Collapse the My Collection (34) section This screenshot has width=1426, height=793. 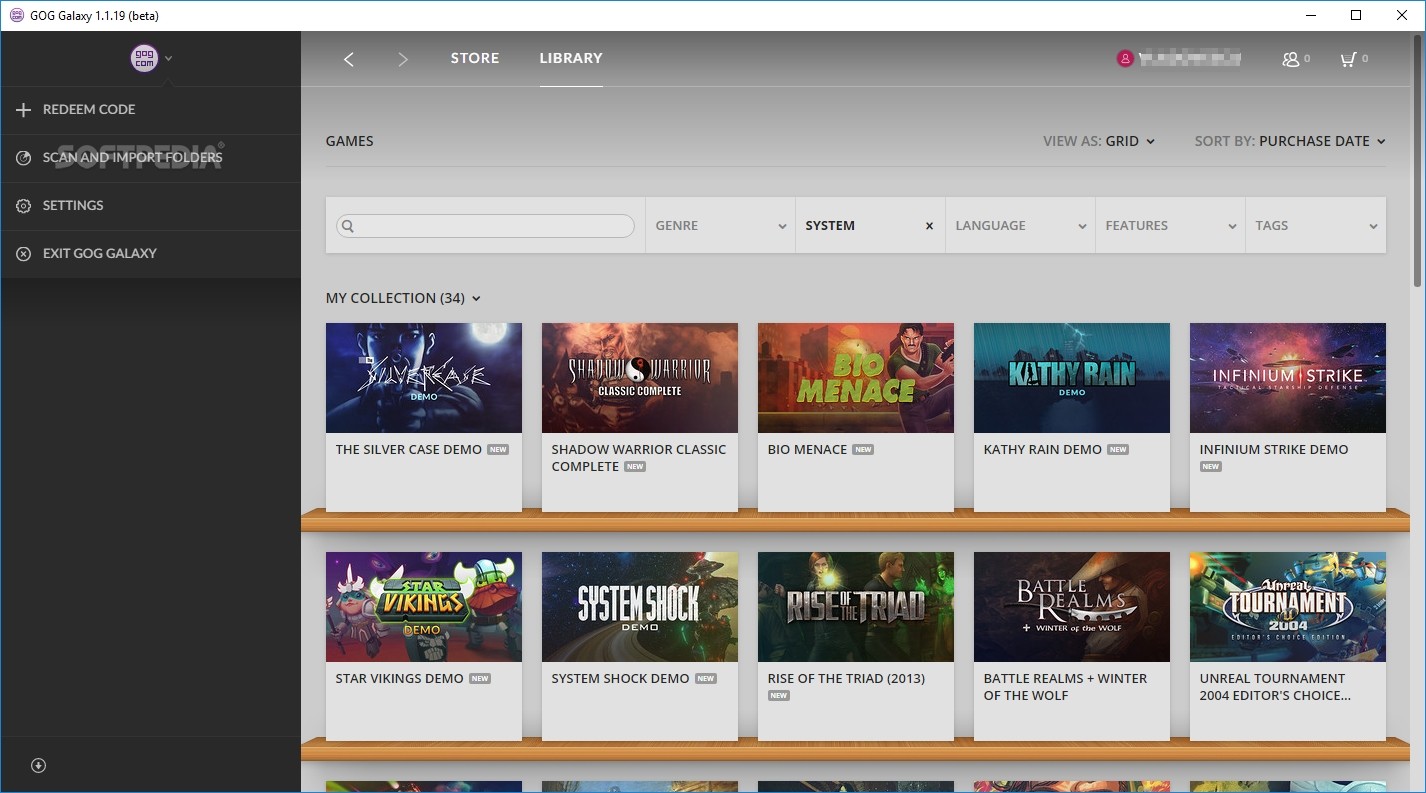pyautogui.click(x=403, y=298)
